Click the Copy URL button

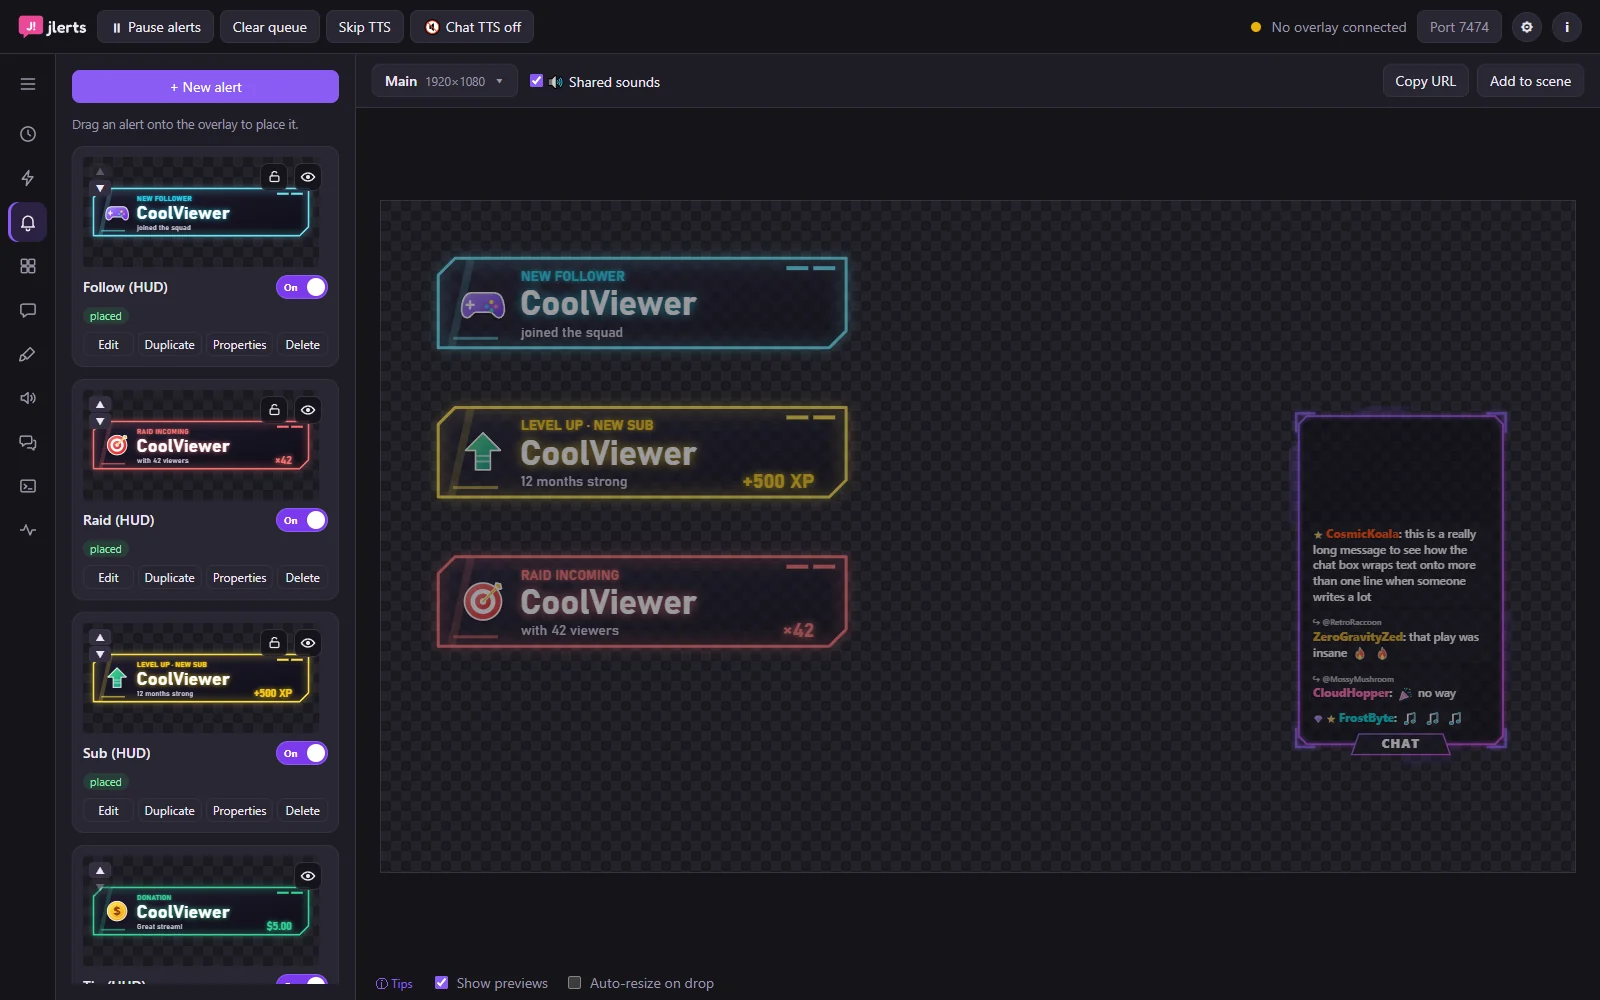point(1426,81)
